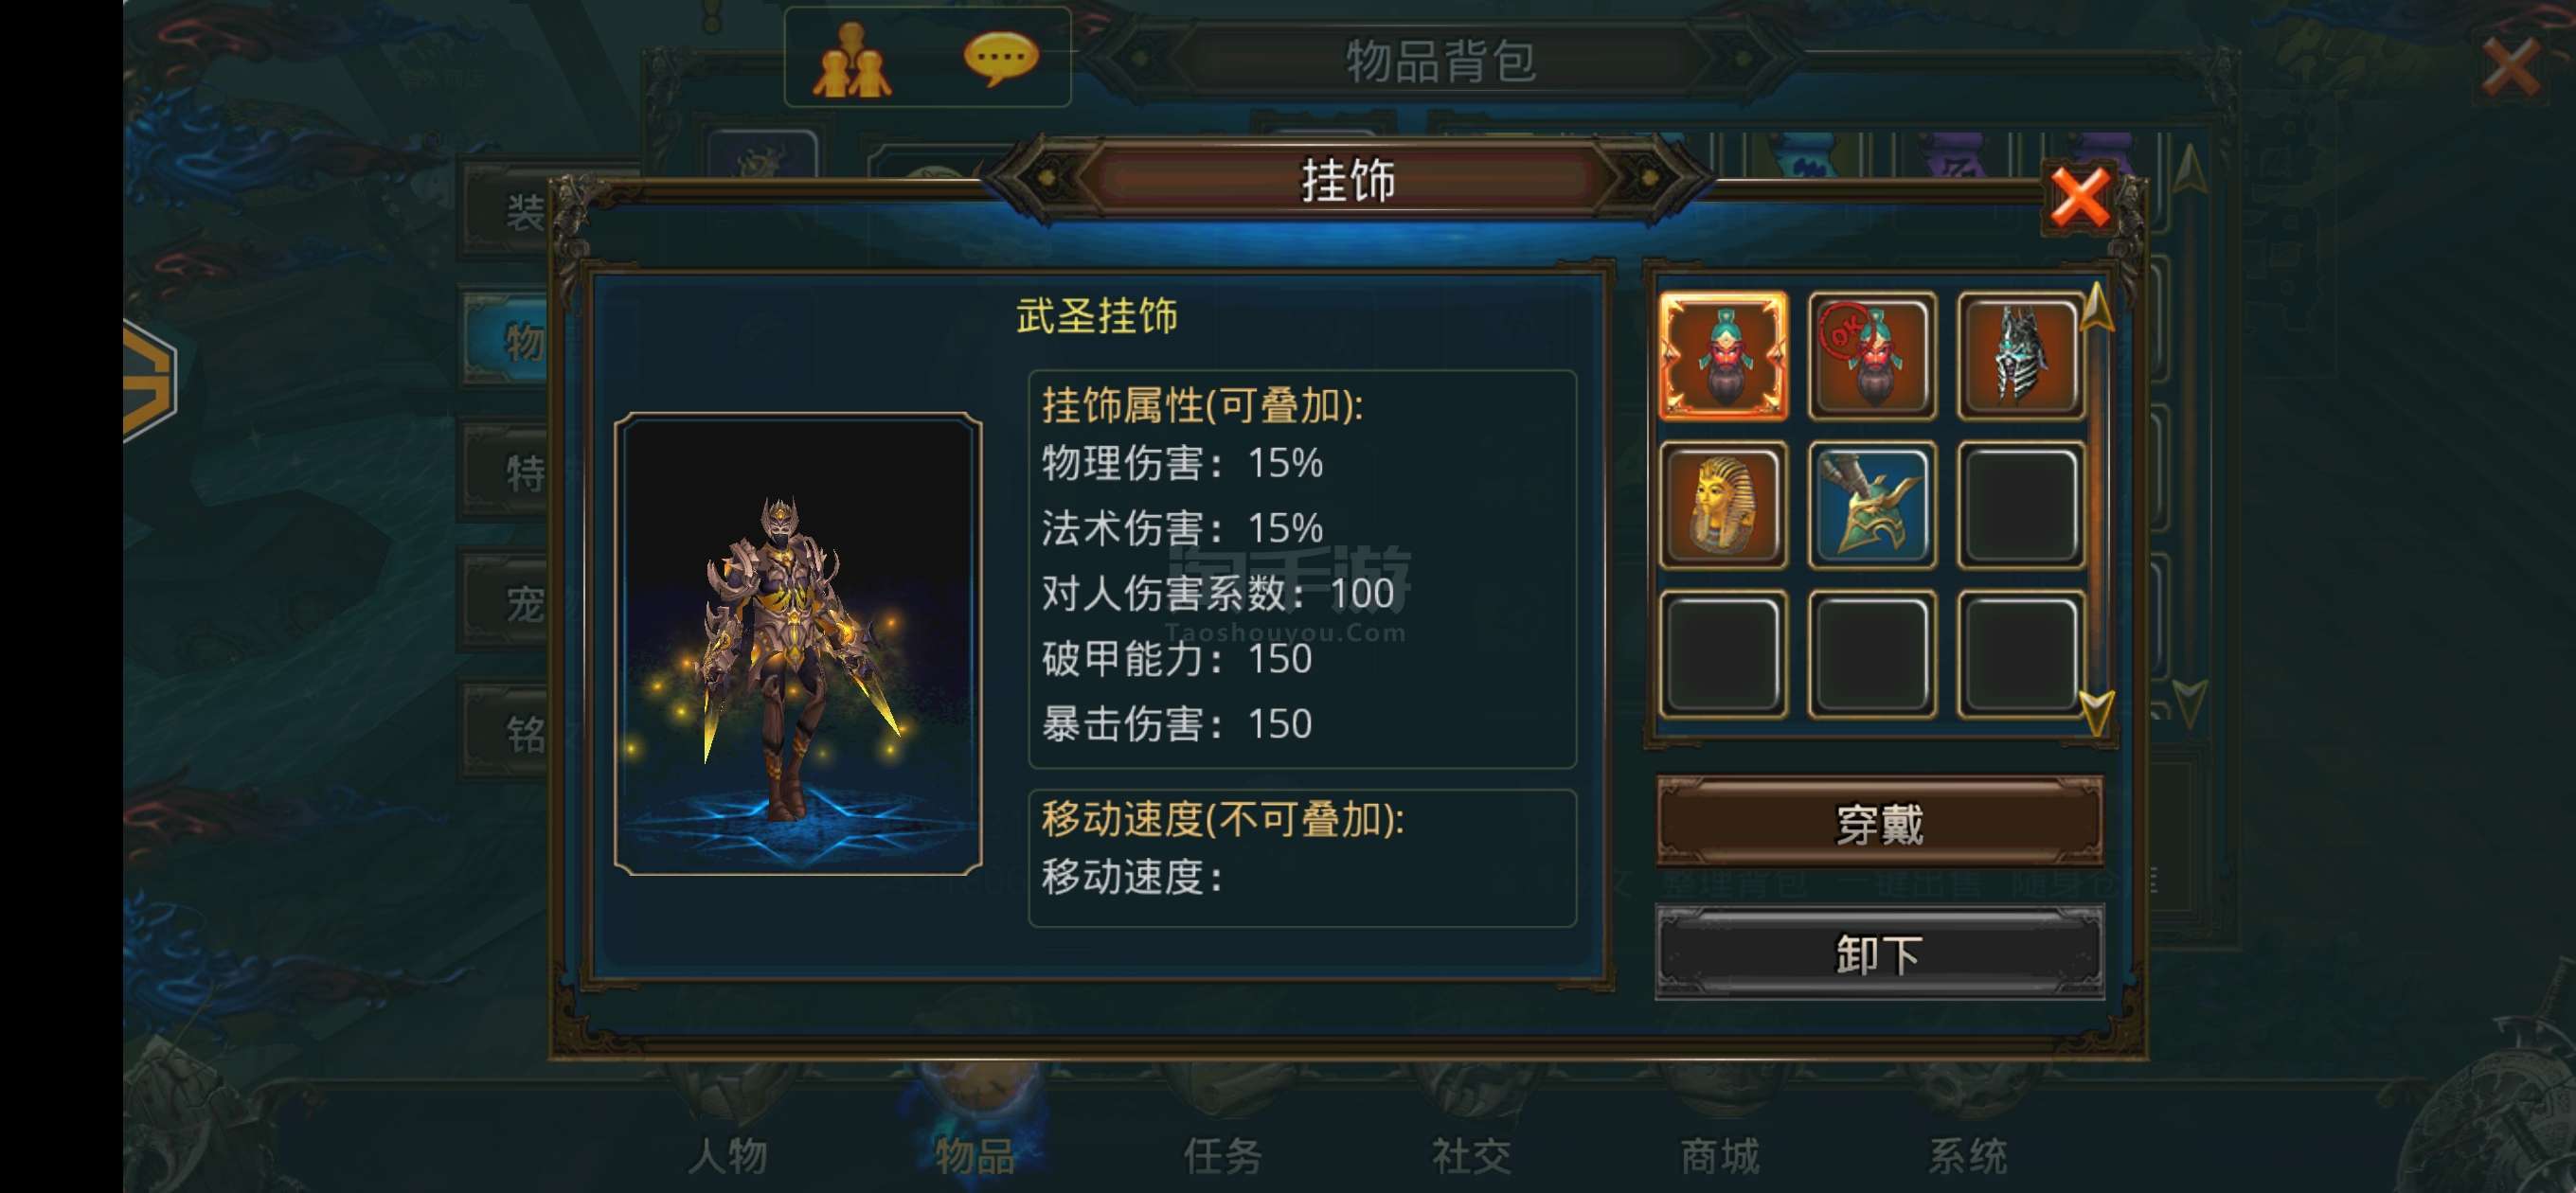Click the 卸下 unequip button
2576x1193 pixels.
1879,953
